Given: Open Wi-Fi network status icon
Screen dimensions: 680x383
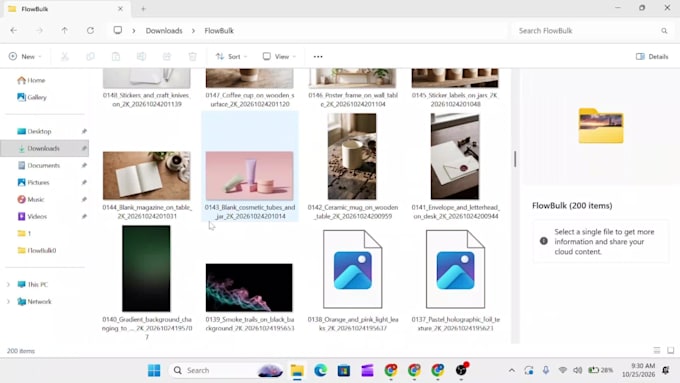Looking at the screenshot, I should click(562, 370).
